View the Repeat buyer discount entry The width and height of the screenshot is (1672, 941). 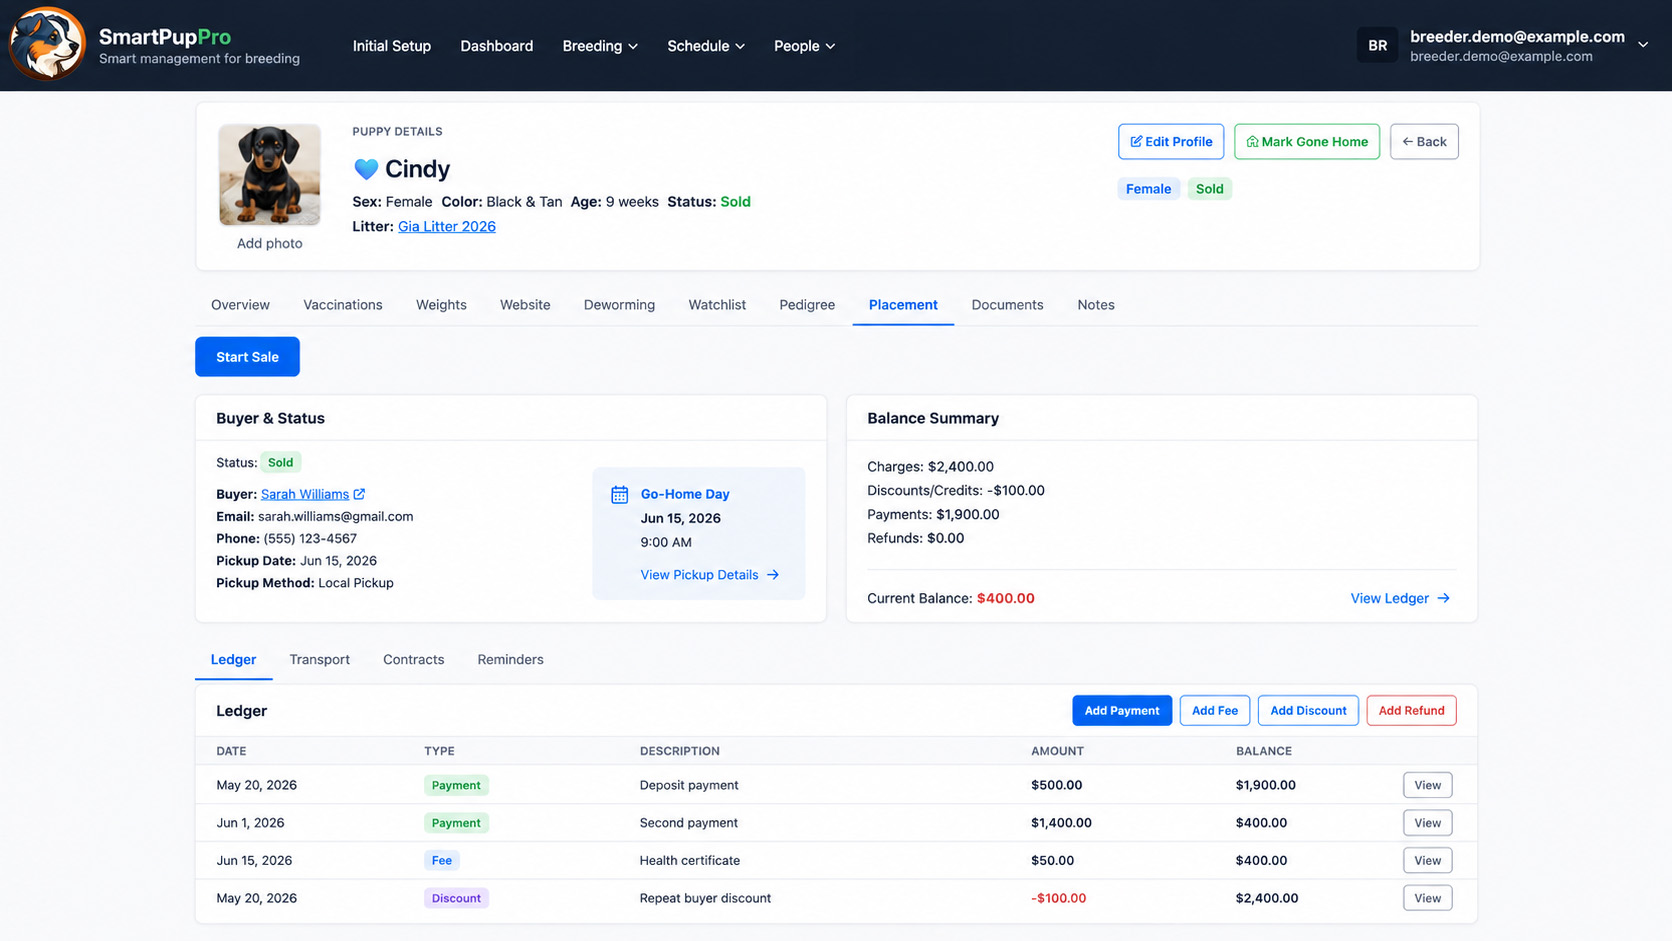click(1427, 898)
